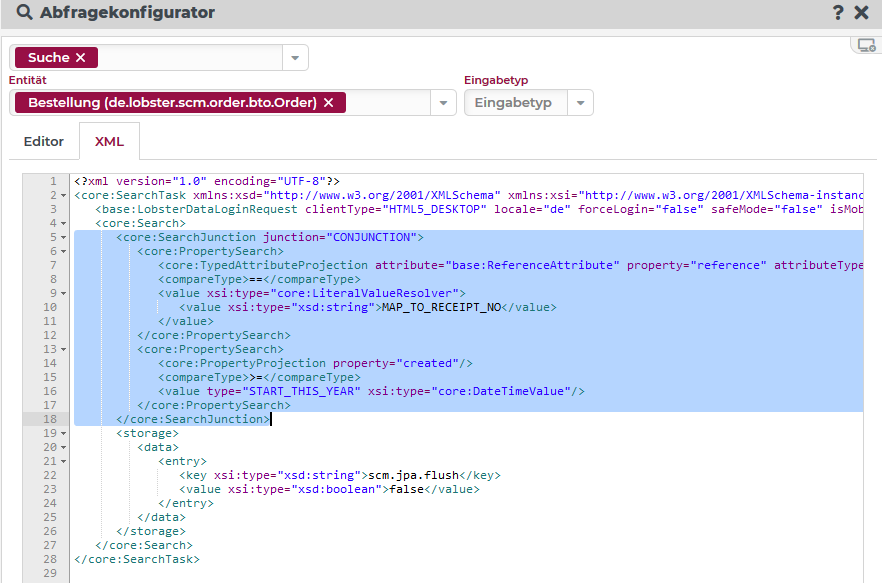882x583 pixels.
Task: Open the Suche dropdown arrow
Action: (x=295, y=58)
